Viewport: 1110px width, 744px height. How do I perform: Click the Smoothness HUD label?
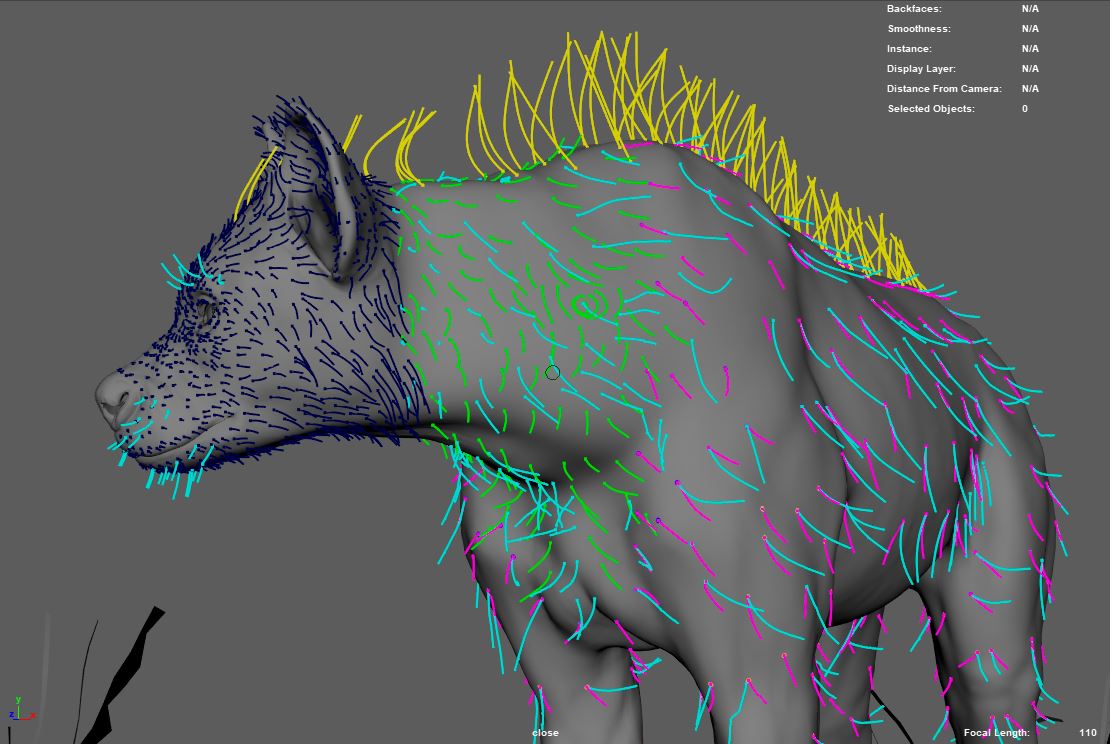point(919,28)
